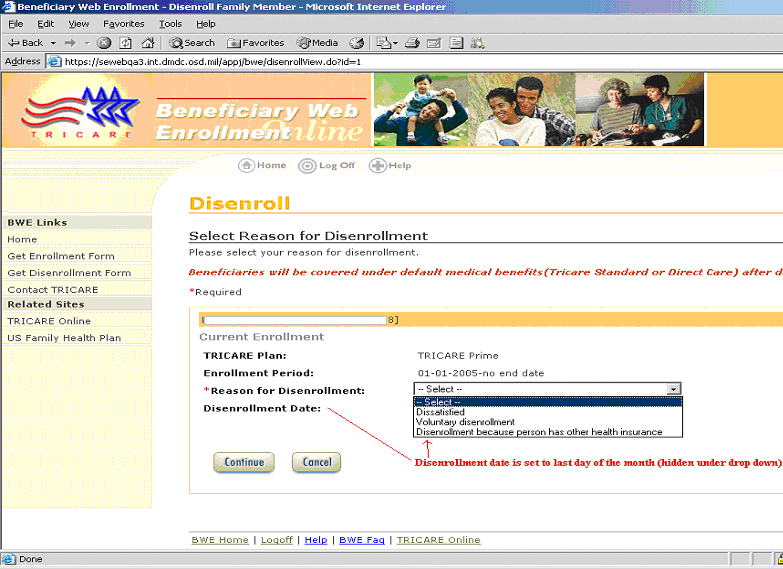Click the Help navigation link with plus icon
Screen dimensions: 783x569
click(x=390, y=165)
